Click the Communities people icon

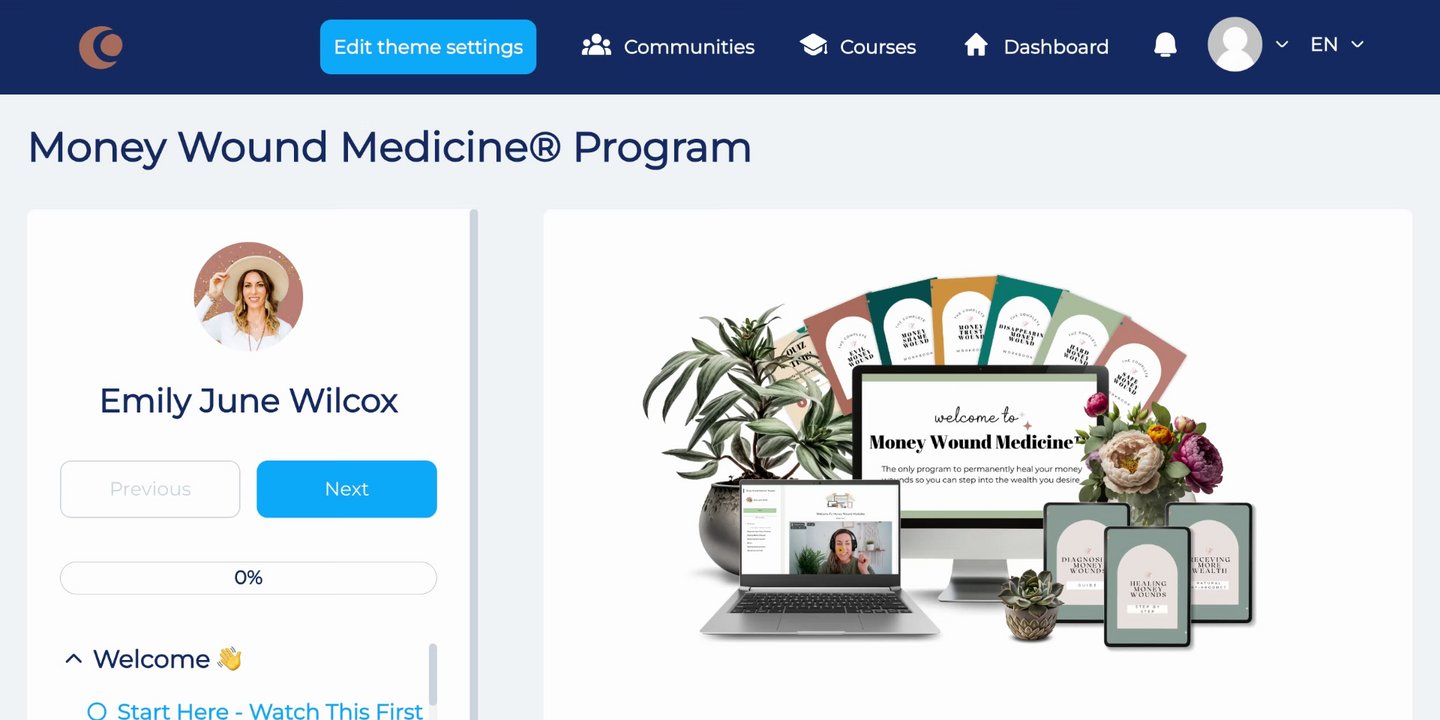pyautogui.click(x=596, y=45)
